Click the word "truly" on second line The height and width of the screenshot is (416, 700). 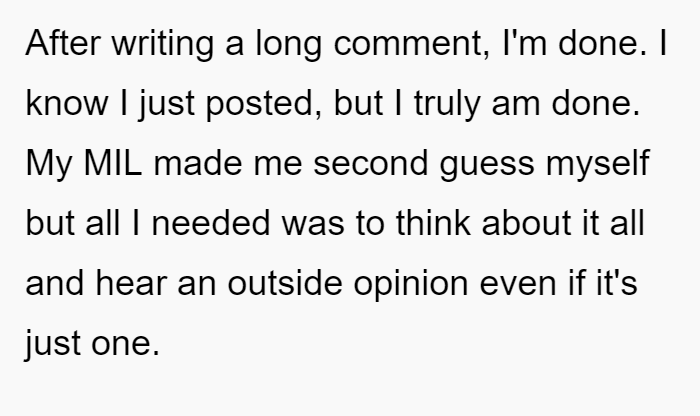(447, 105)
